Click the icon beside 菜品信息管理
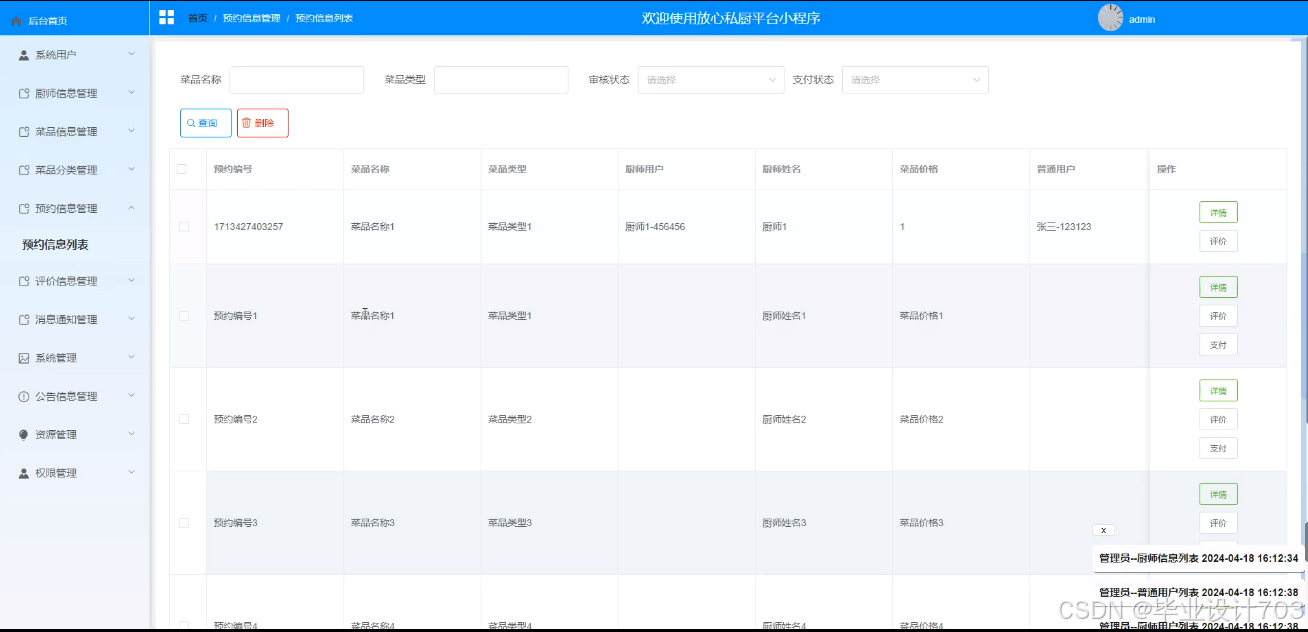Screen dimensions: 1308x632 coord(24,131)
